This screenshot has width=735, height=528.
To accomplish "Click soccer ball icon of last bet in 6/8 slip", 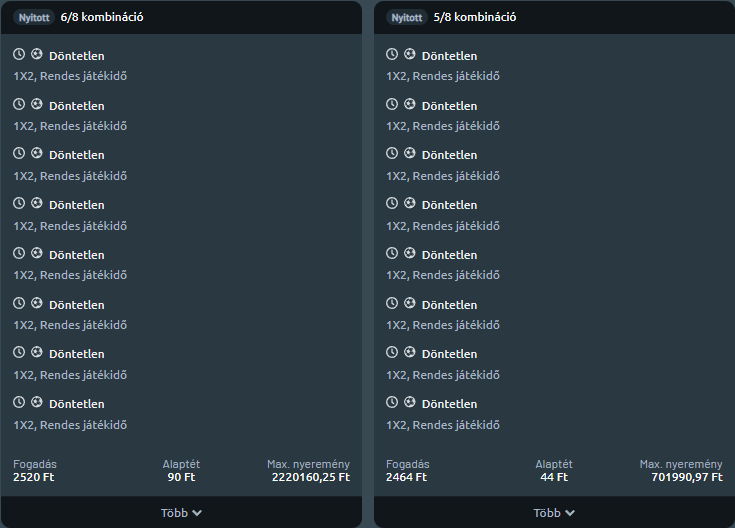I will [x=37, y=402].
